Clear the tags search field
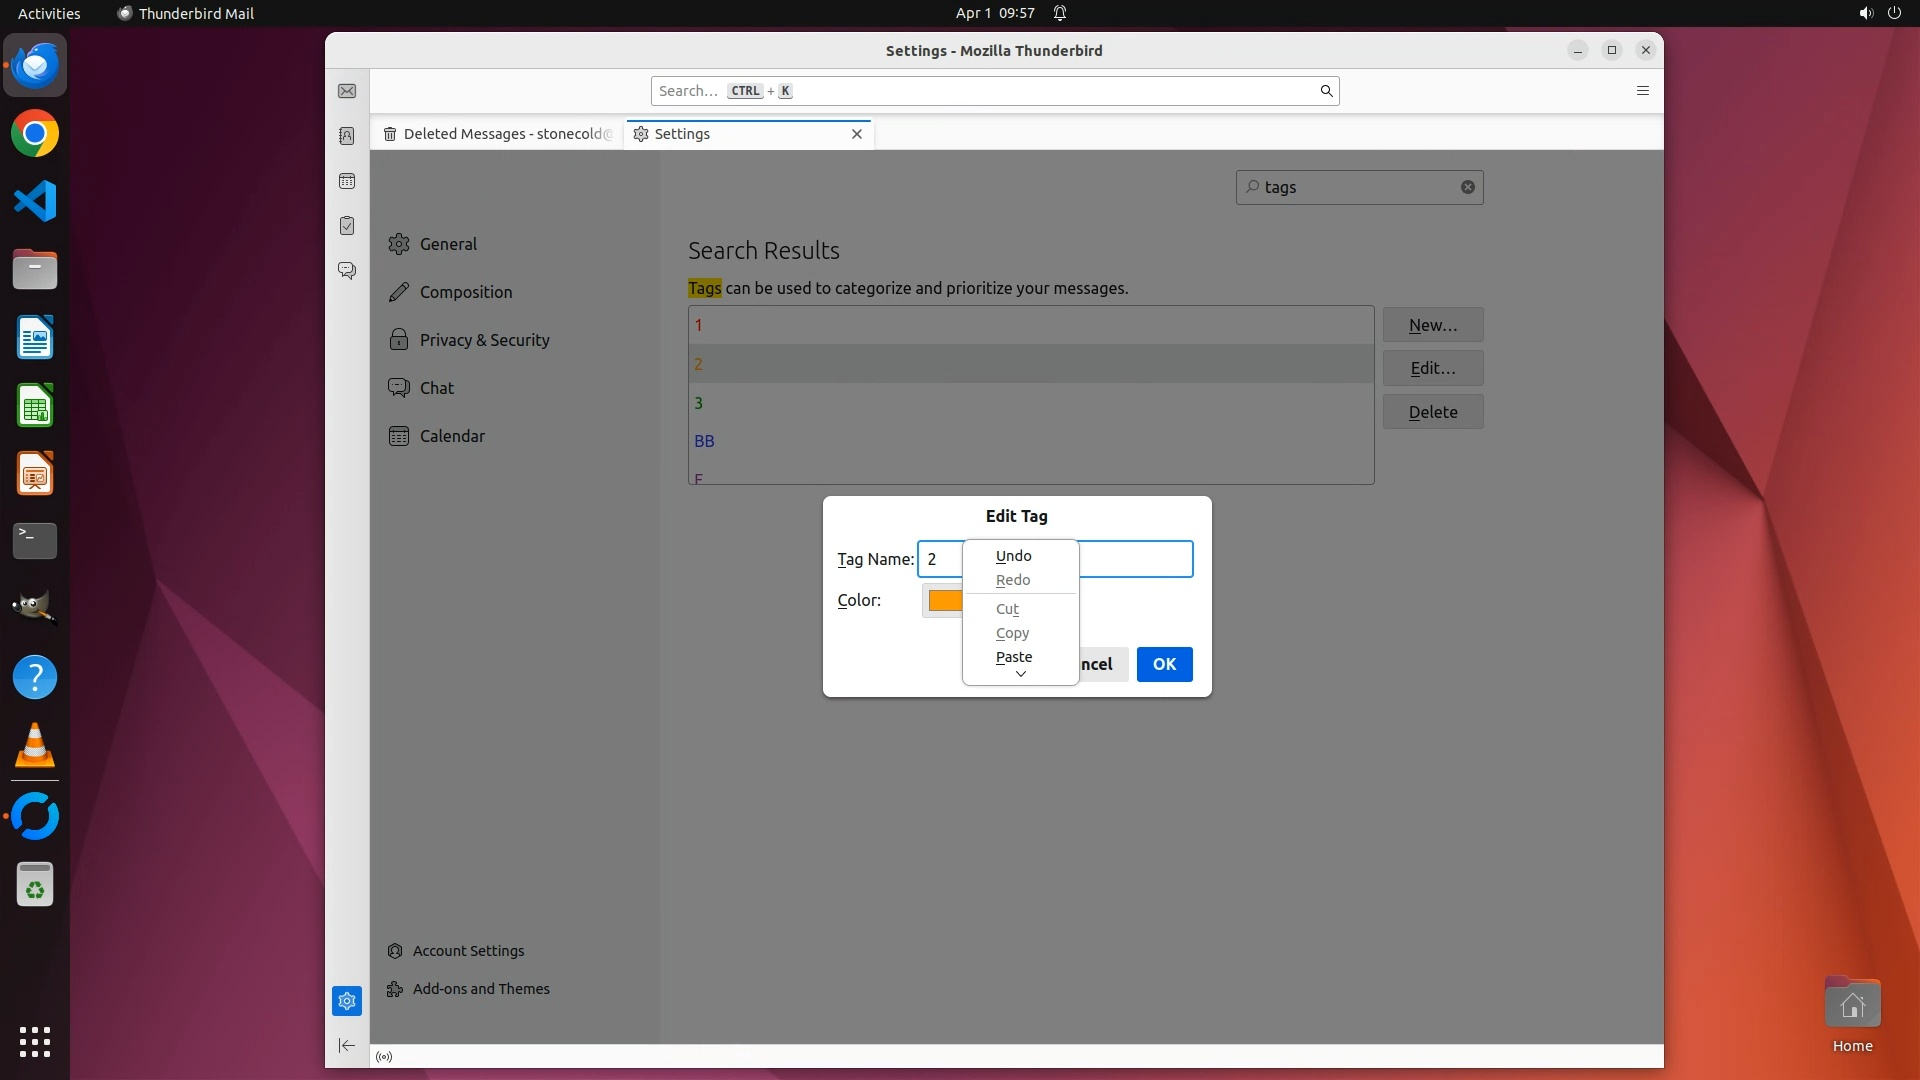Image resolution: width=1920 pixels, height=1080 pixels. [1467, 187]
